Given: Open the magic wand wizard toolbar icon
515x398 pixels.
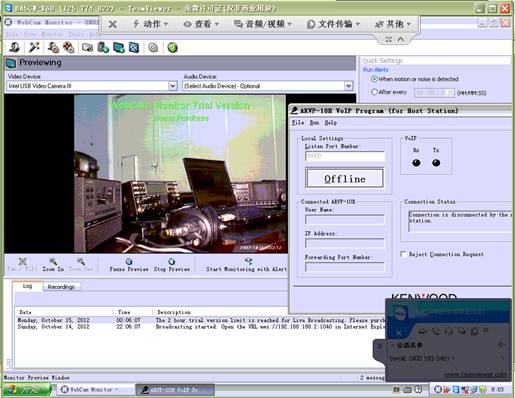Looking at the screenshot, I should 34,47.
